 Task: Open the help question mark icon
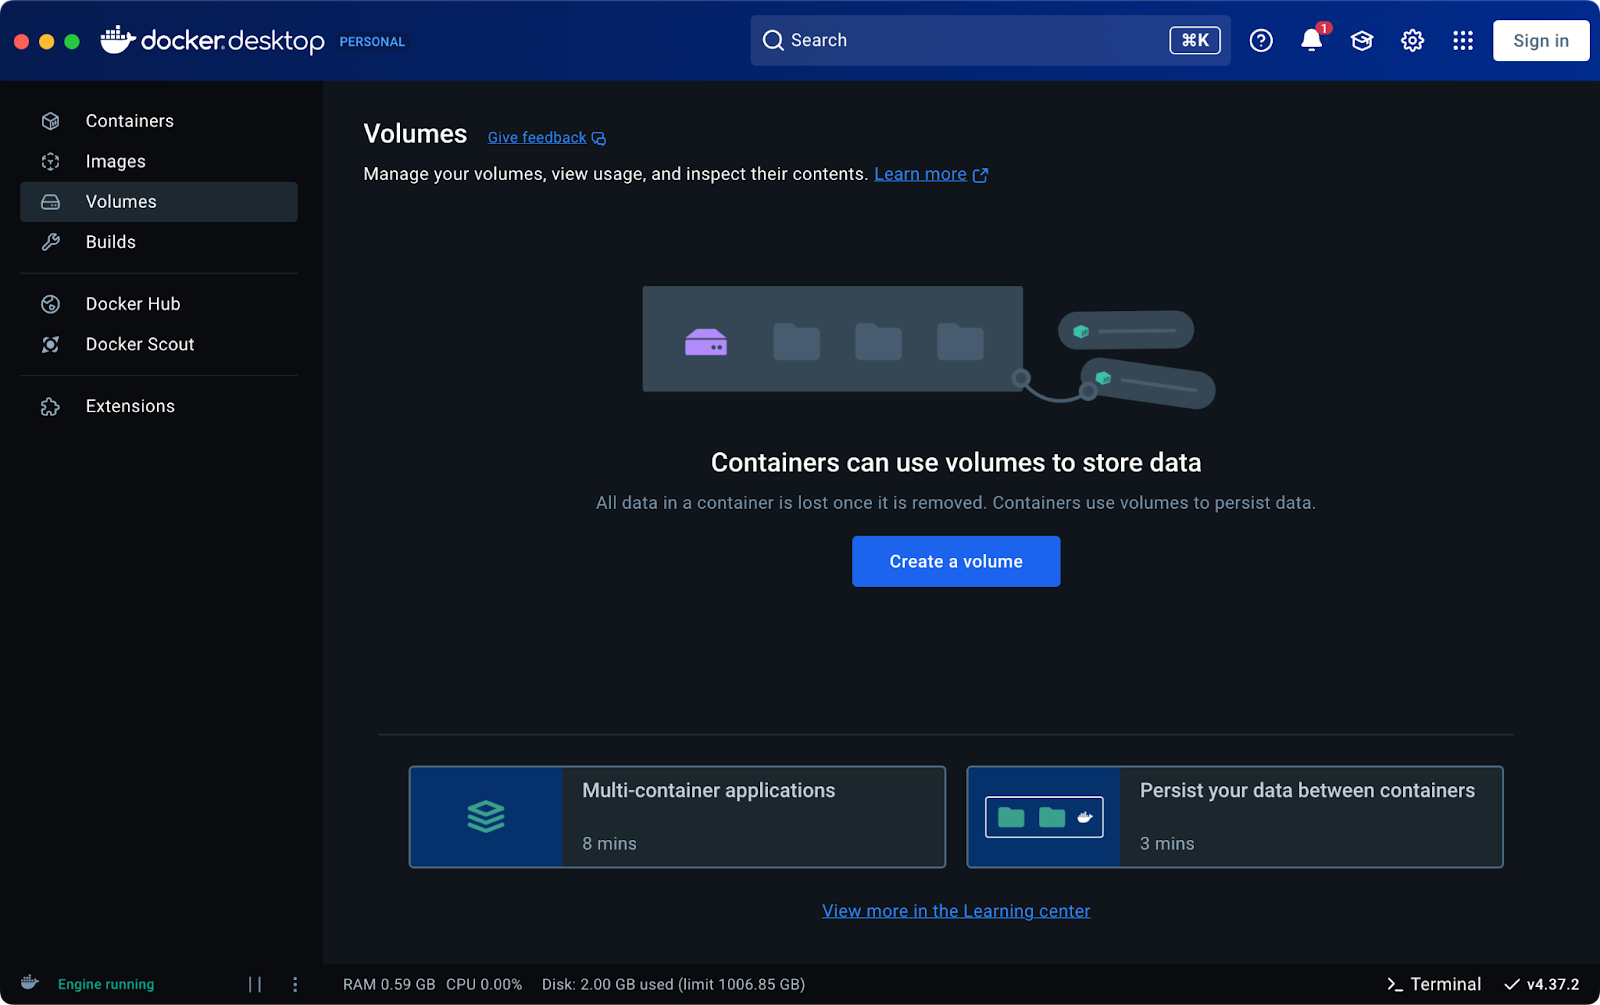point(1261,41)
